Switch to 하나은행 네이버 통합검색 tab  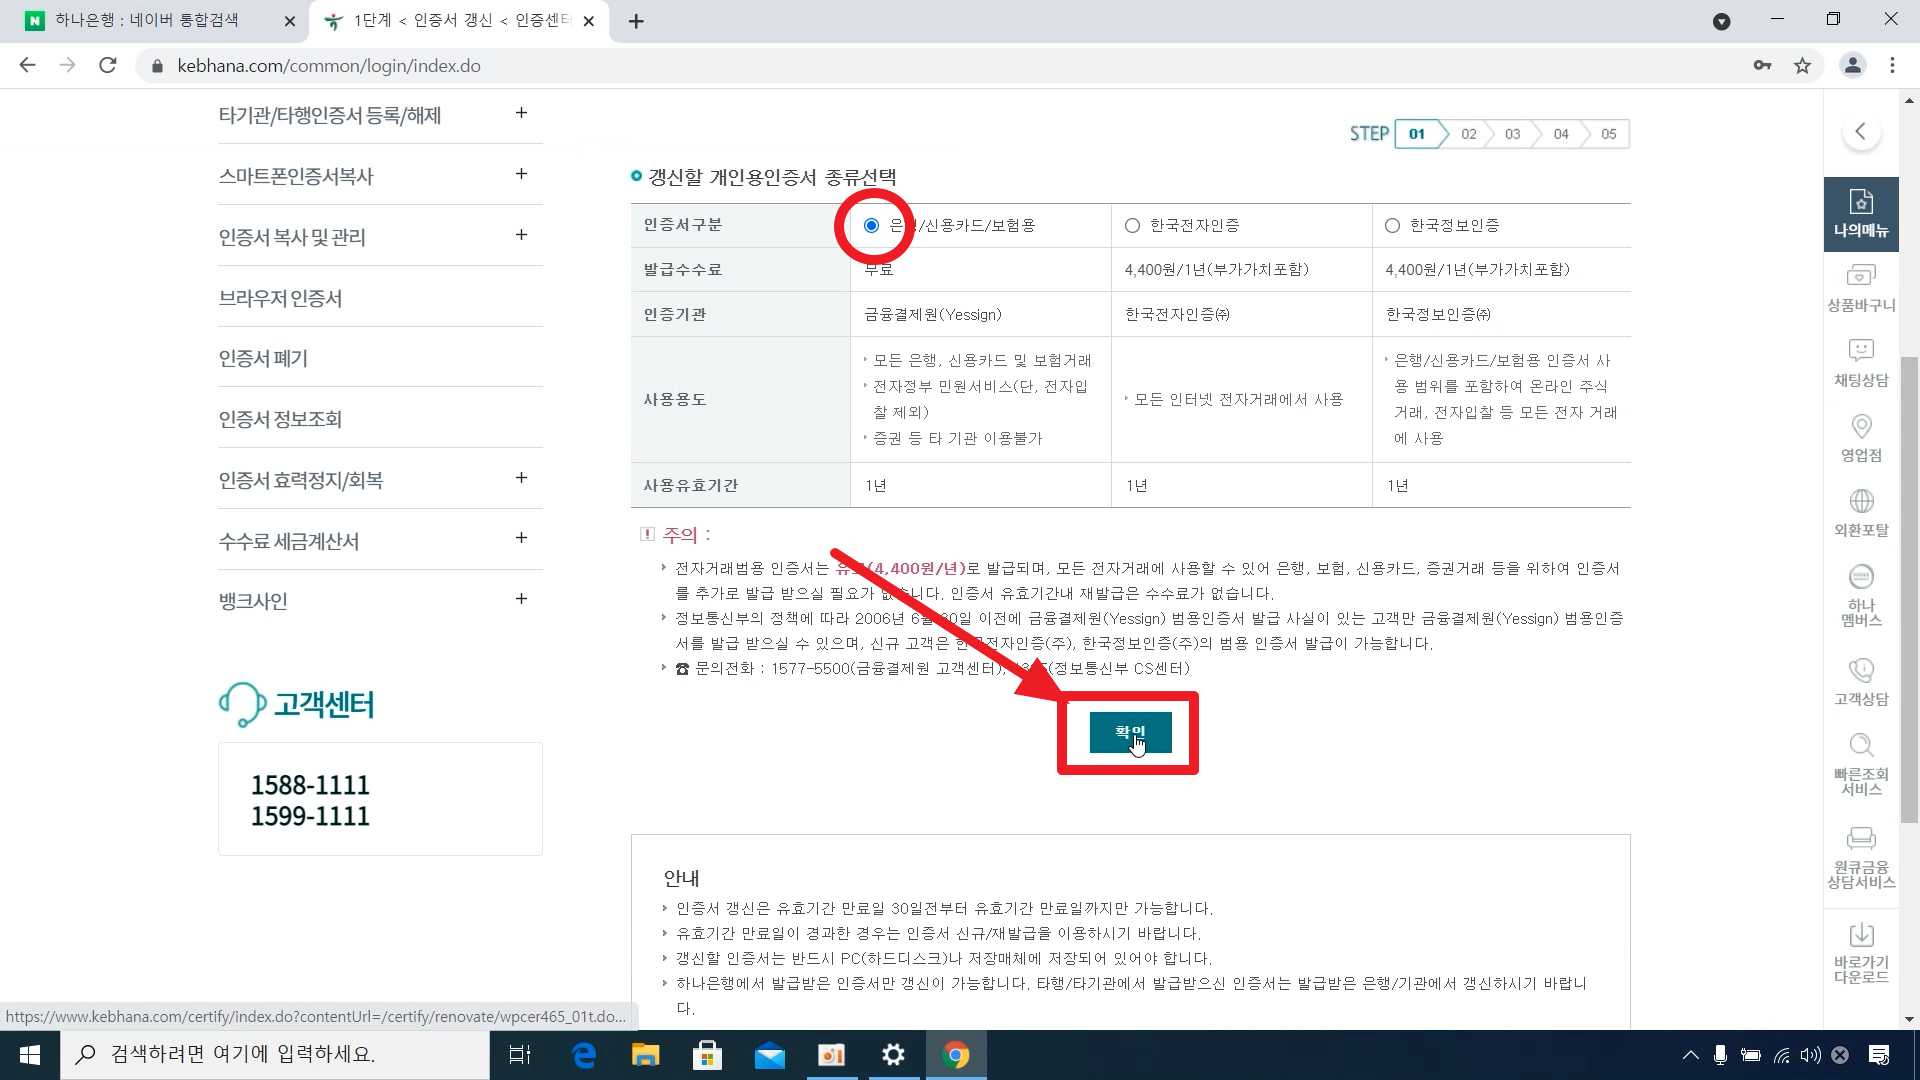[150, 20]
